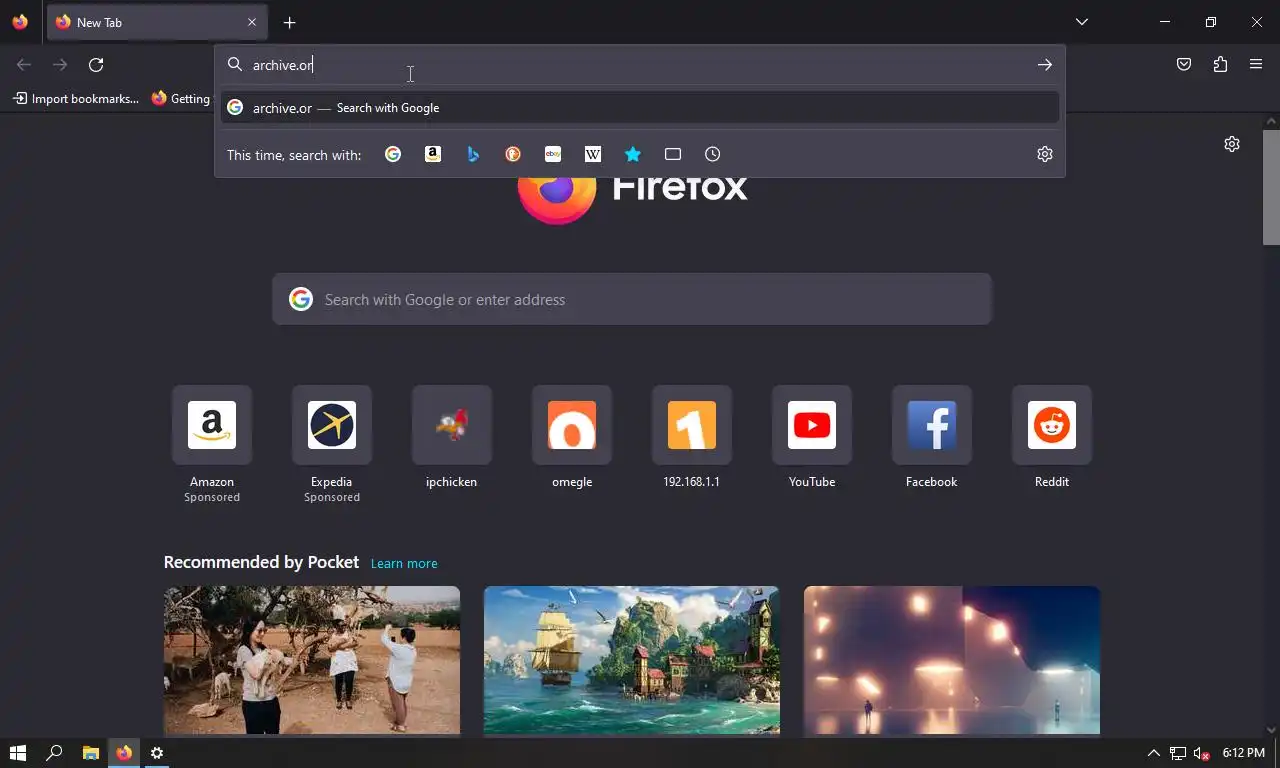Click the Firefox taskbar icon
This screenshot has height=768, width=1280.
(124, 753)
